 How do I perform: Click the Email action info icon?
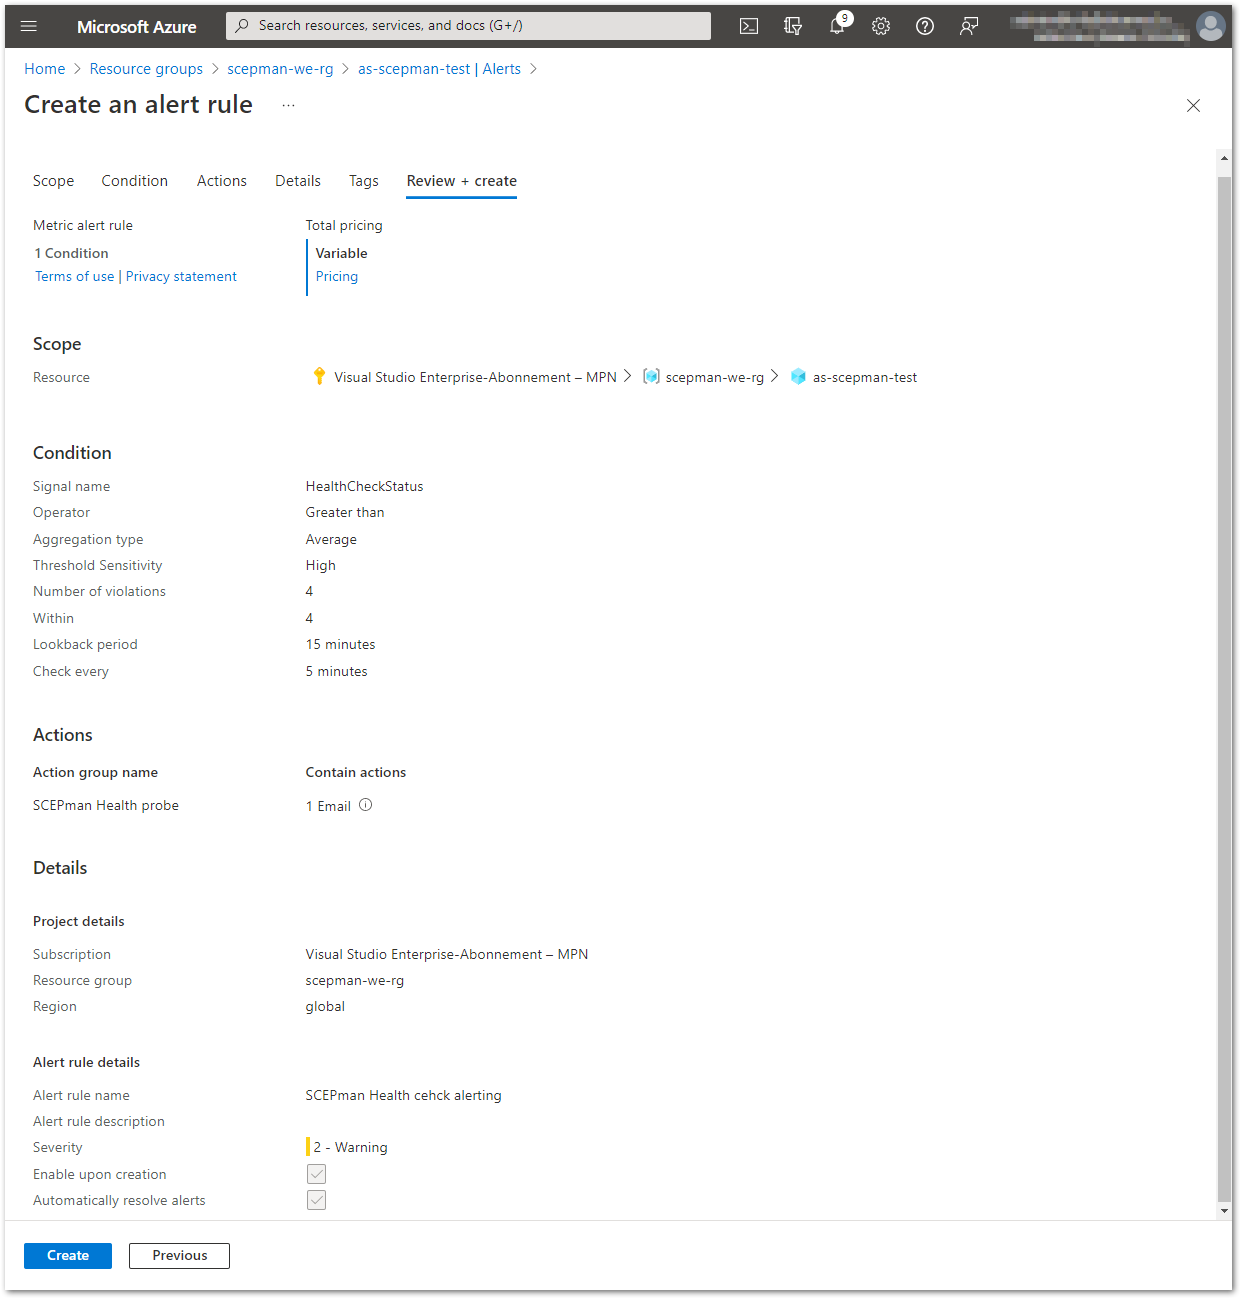[366, 805]
